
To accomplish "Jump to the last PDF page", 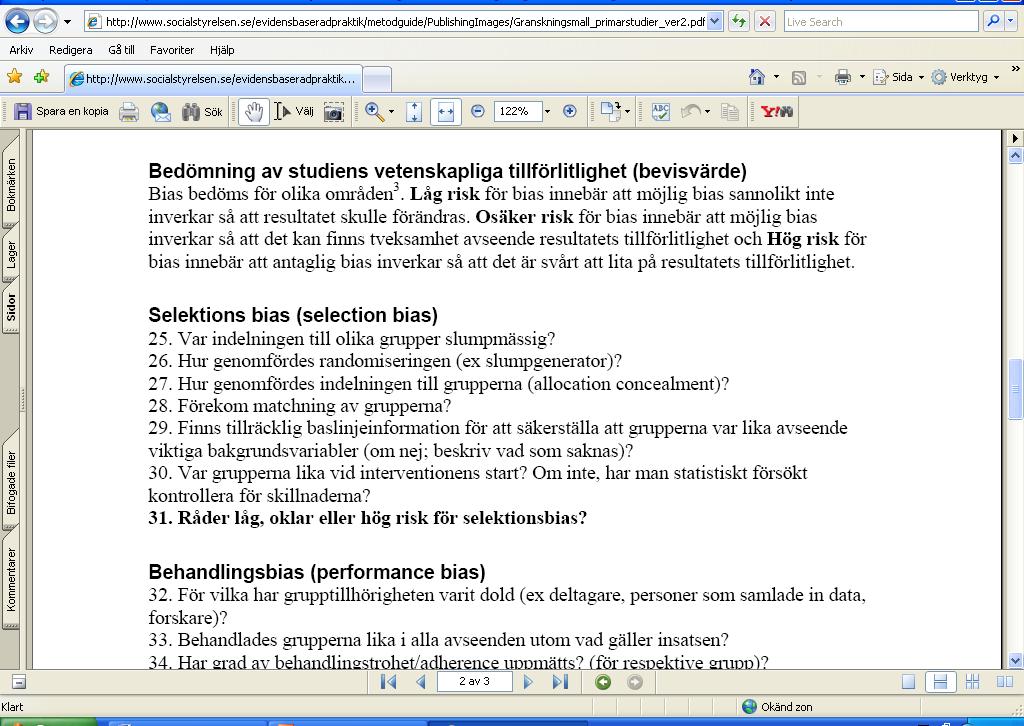I will point(560,682).
